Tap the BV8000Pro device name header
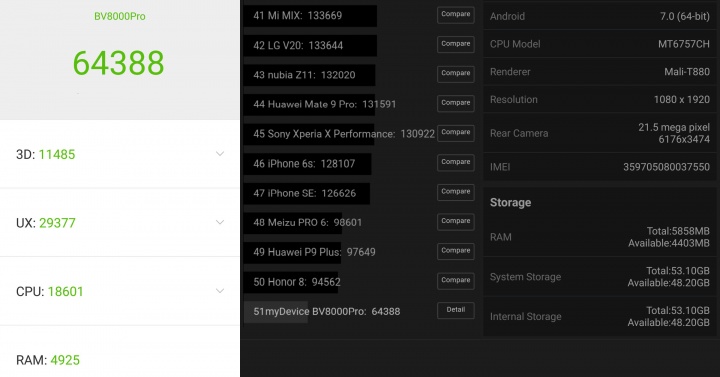The height and width of the screenshot is (377, 720). coord(120,16)
